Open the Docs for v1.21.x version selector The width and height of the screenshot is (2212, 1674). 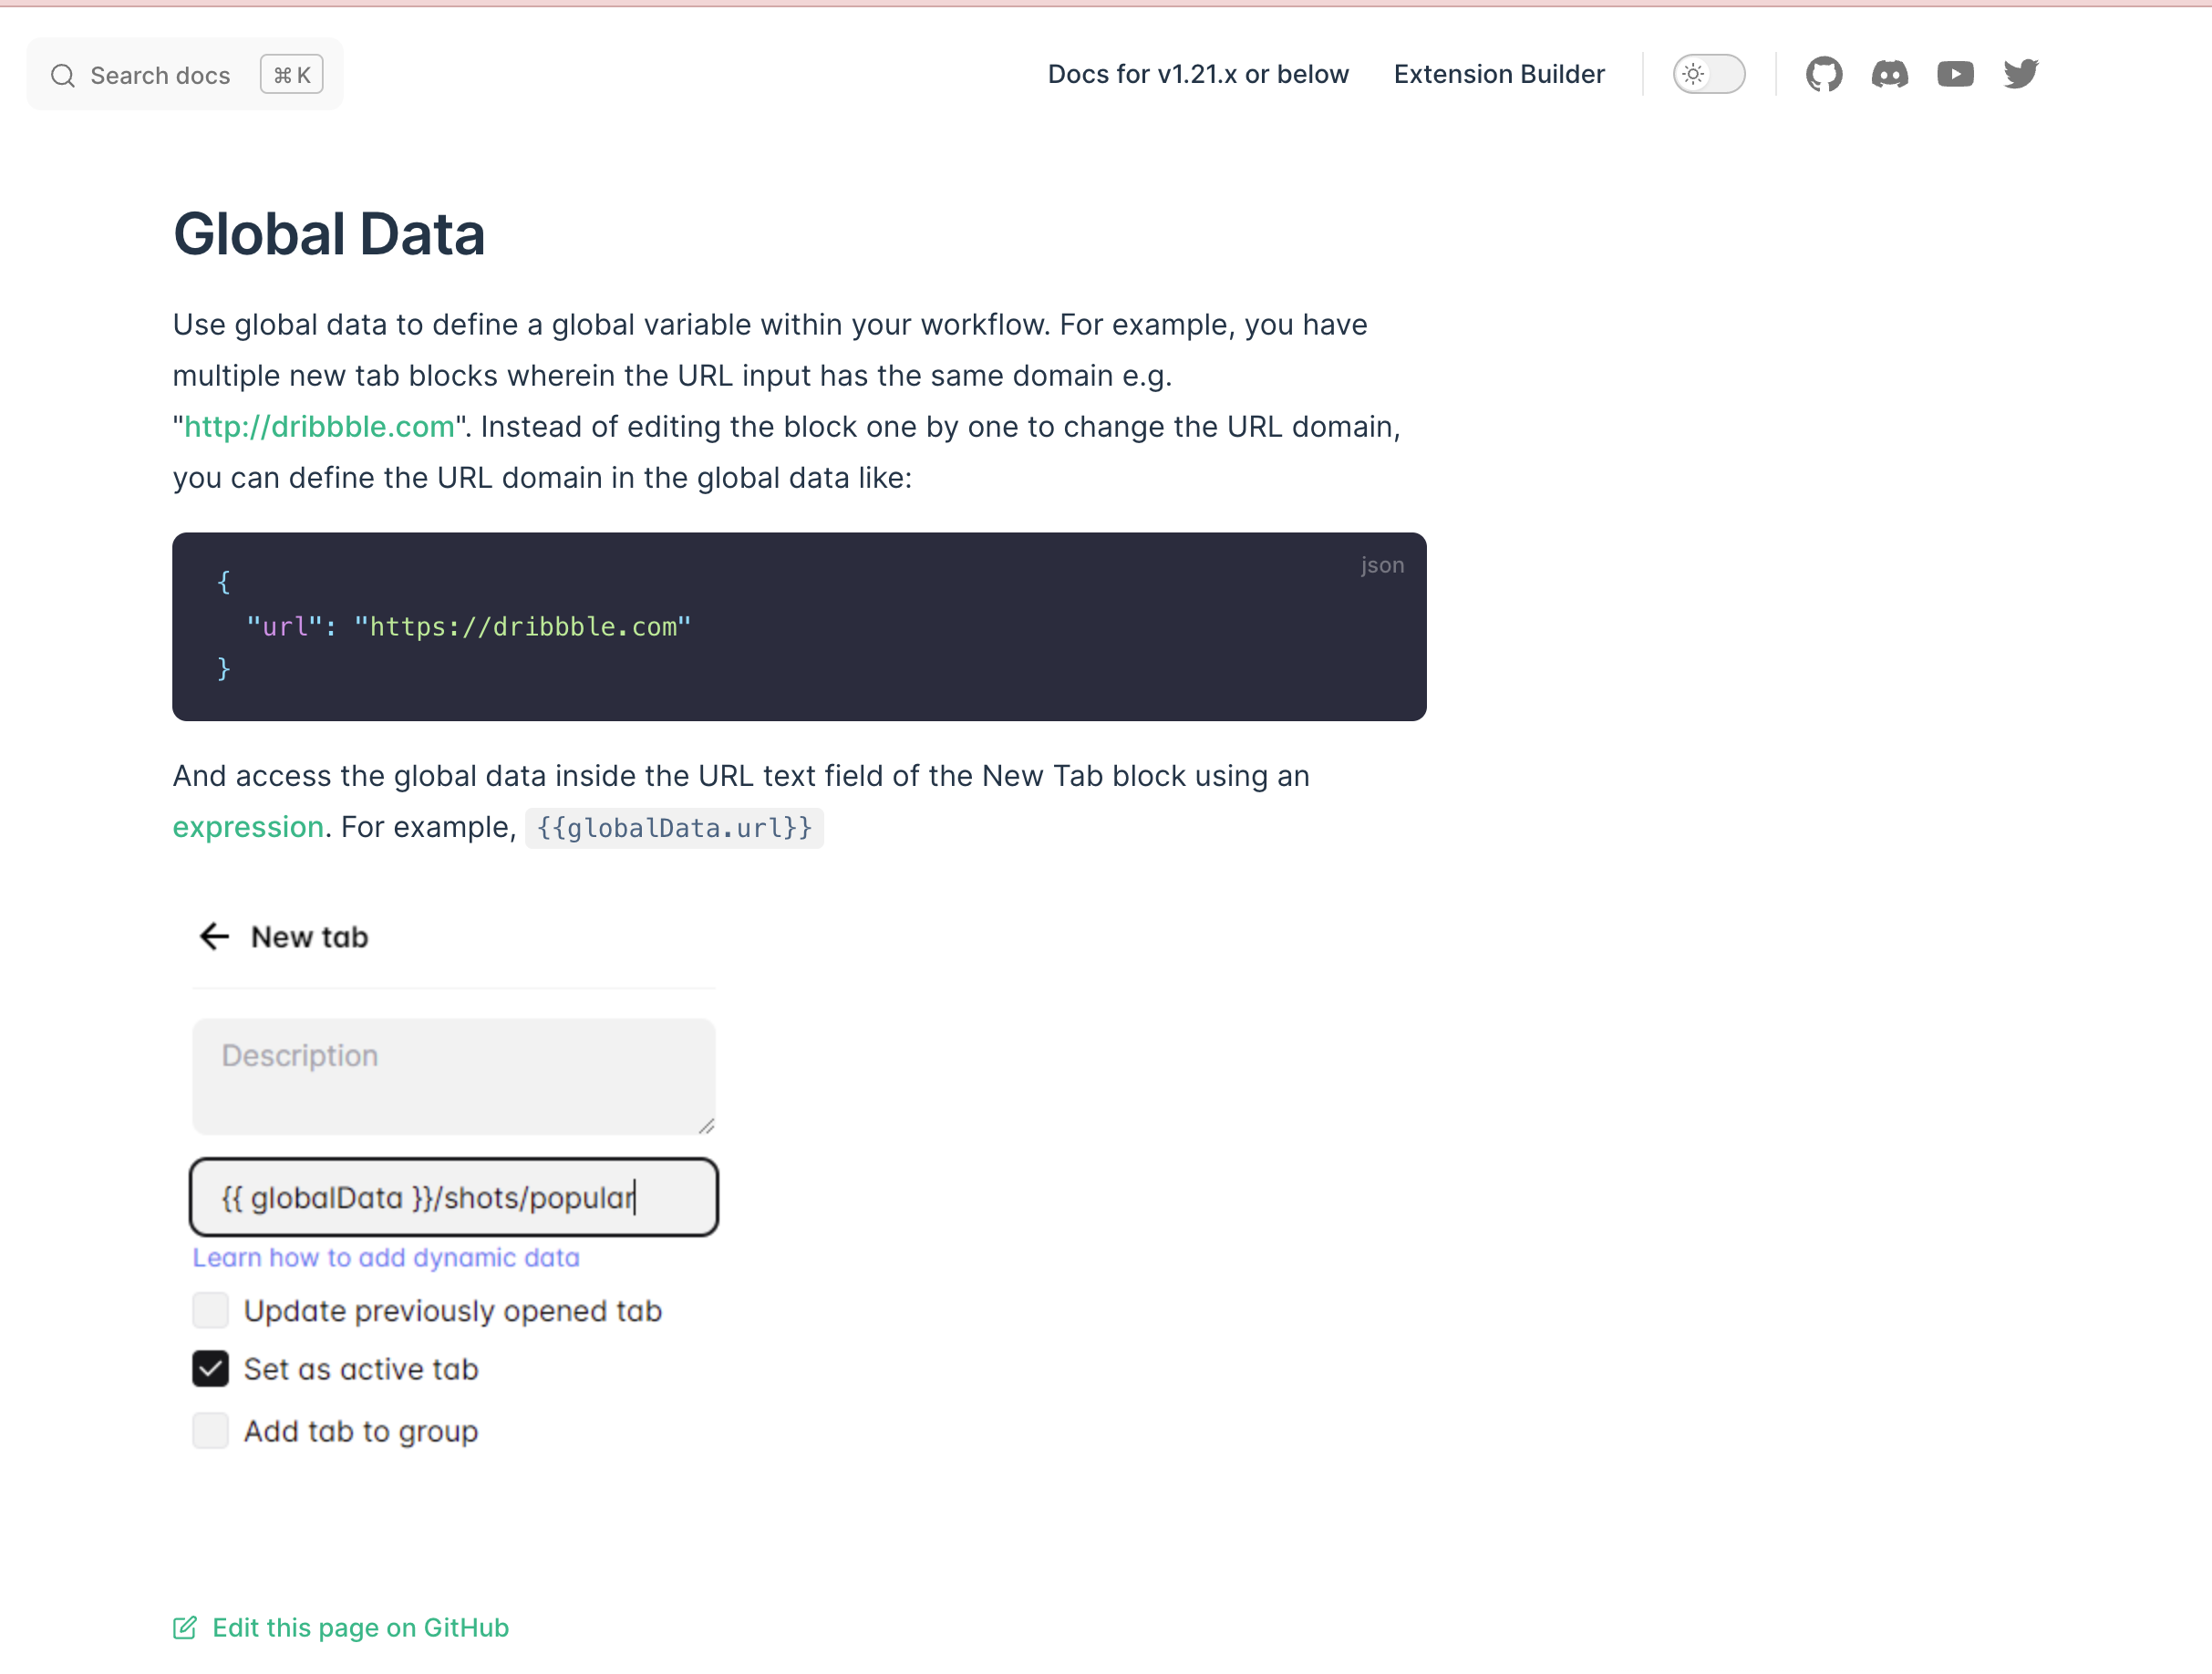point(1198,74)
